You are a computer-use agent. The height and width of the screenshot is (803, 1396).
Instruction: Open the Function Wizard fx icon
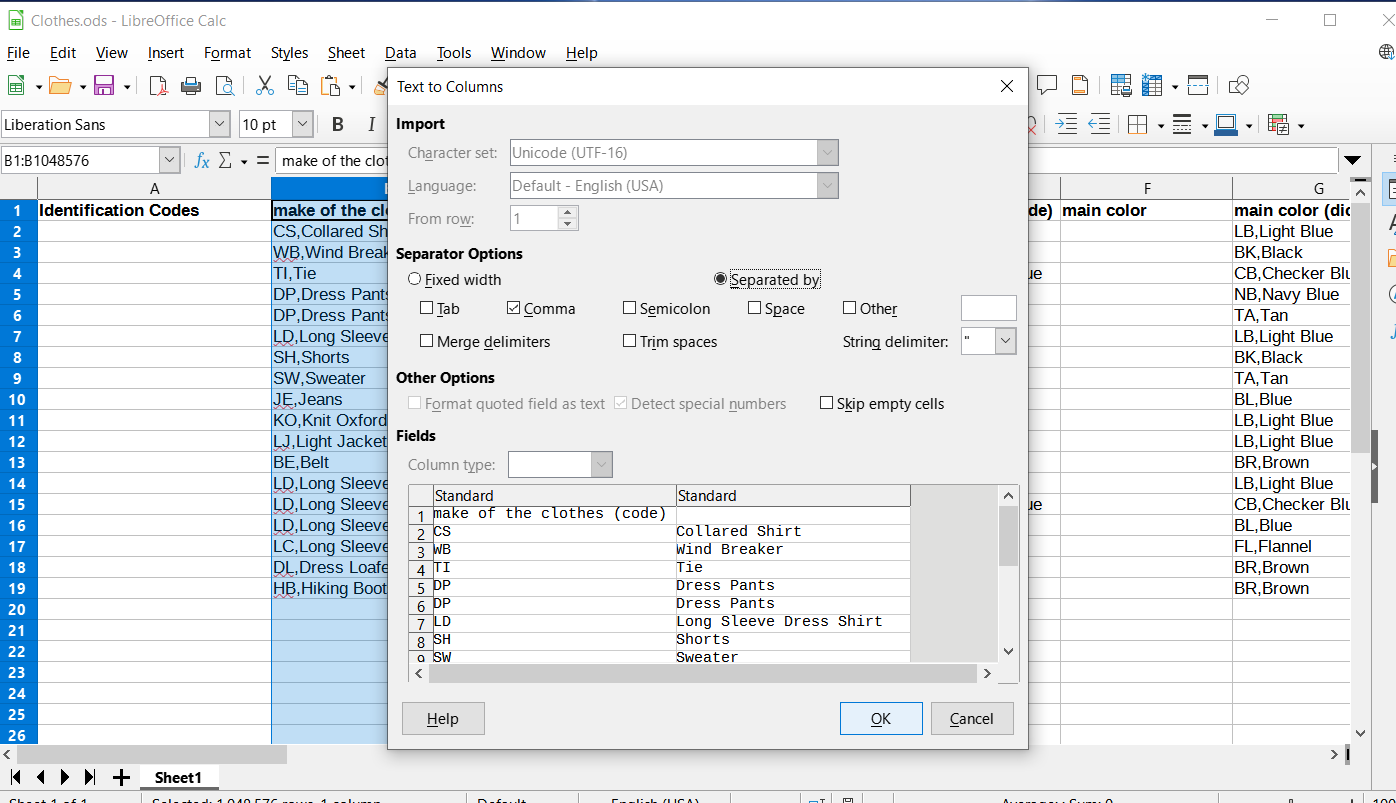[202, 160]
